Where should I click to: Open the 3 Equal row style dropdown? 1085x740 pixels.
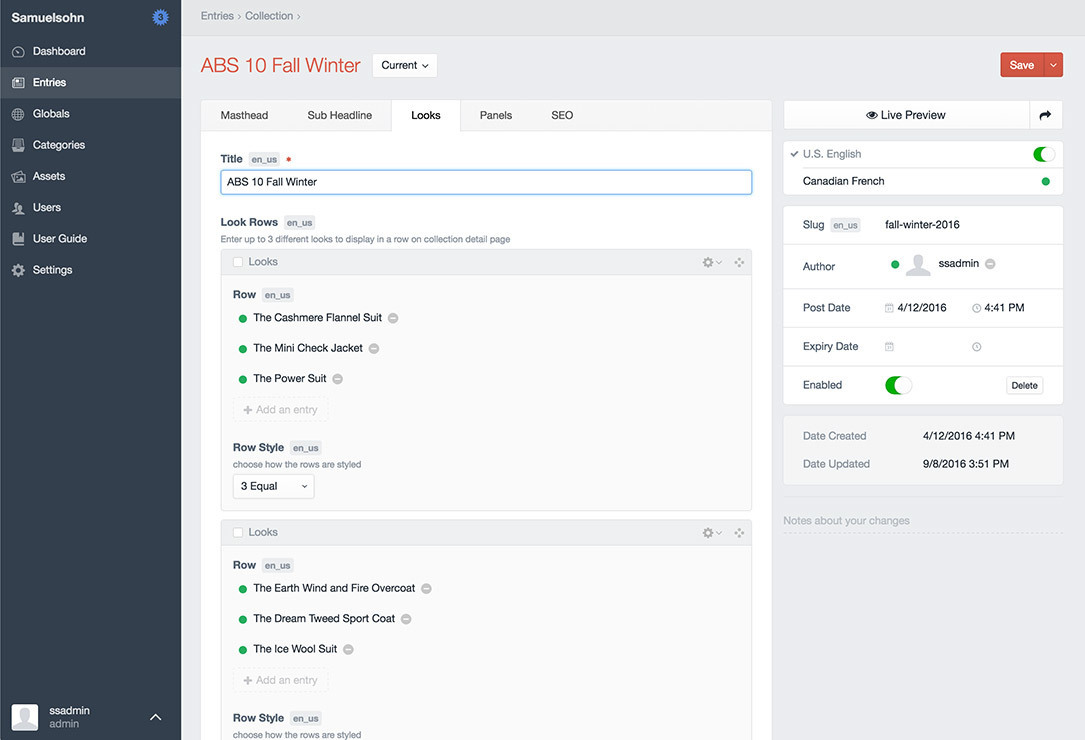coord(273,487)
